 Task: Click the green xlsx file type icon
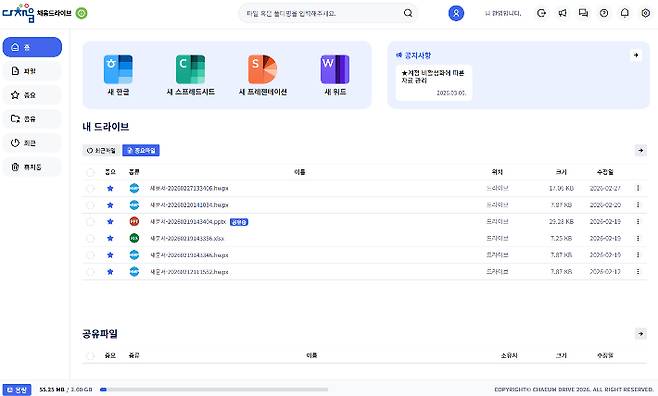tap(134, 238)
